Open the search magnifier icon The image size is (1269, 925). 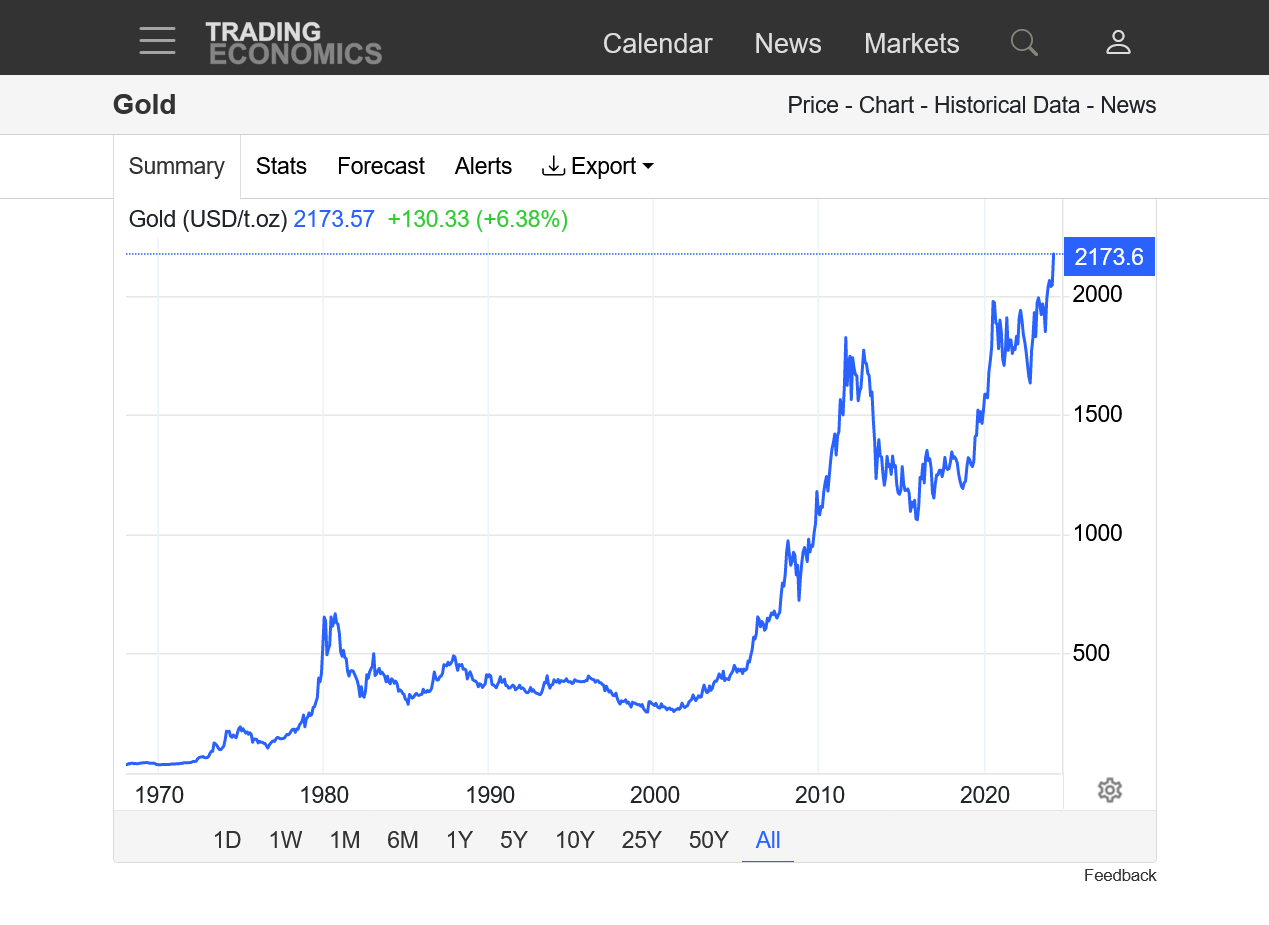pos(1024,42)
